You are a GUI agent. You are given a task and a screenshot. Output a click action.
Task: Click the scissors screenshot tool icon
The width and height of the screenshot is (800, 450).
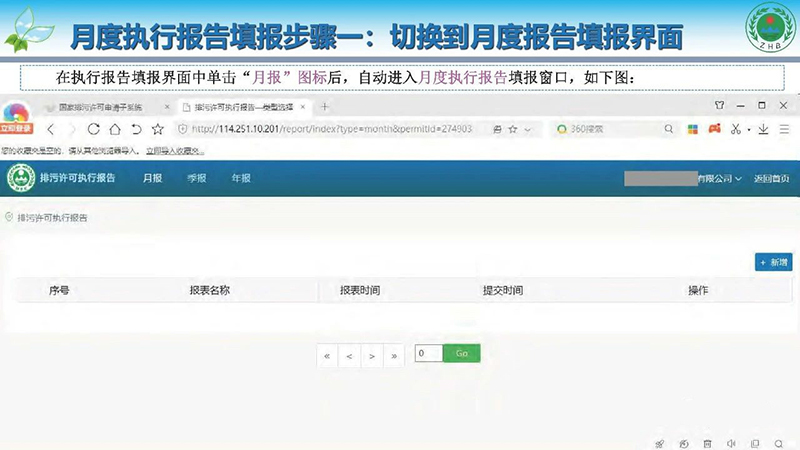[x=735, y=129]
